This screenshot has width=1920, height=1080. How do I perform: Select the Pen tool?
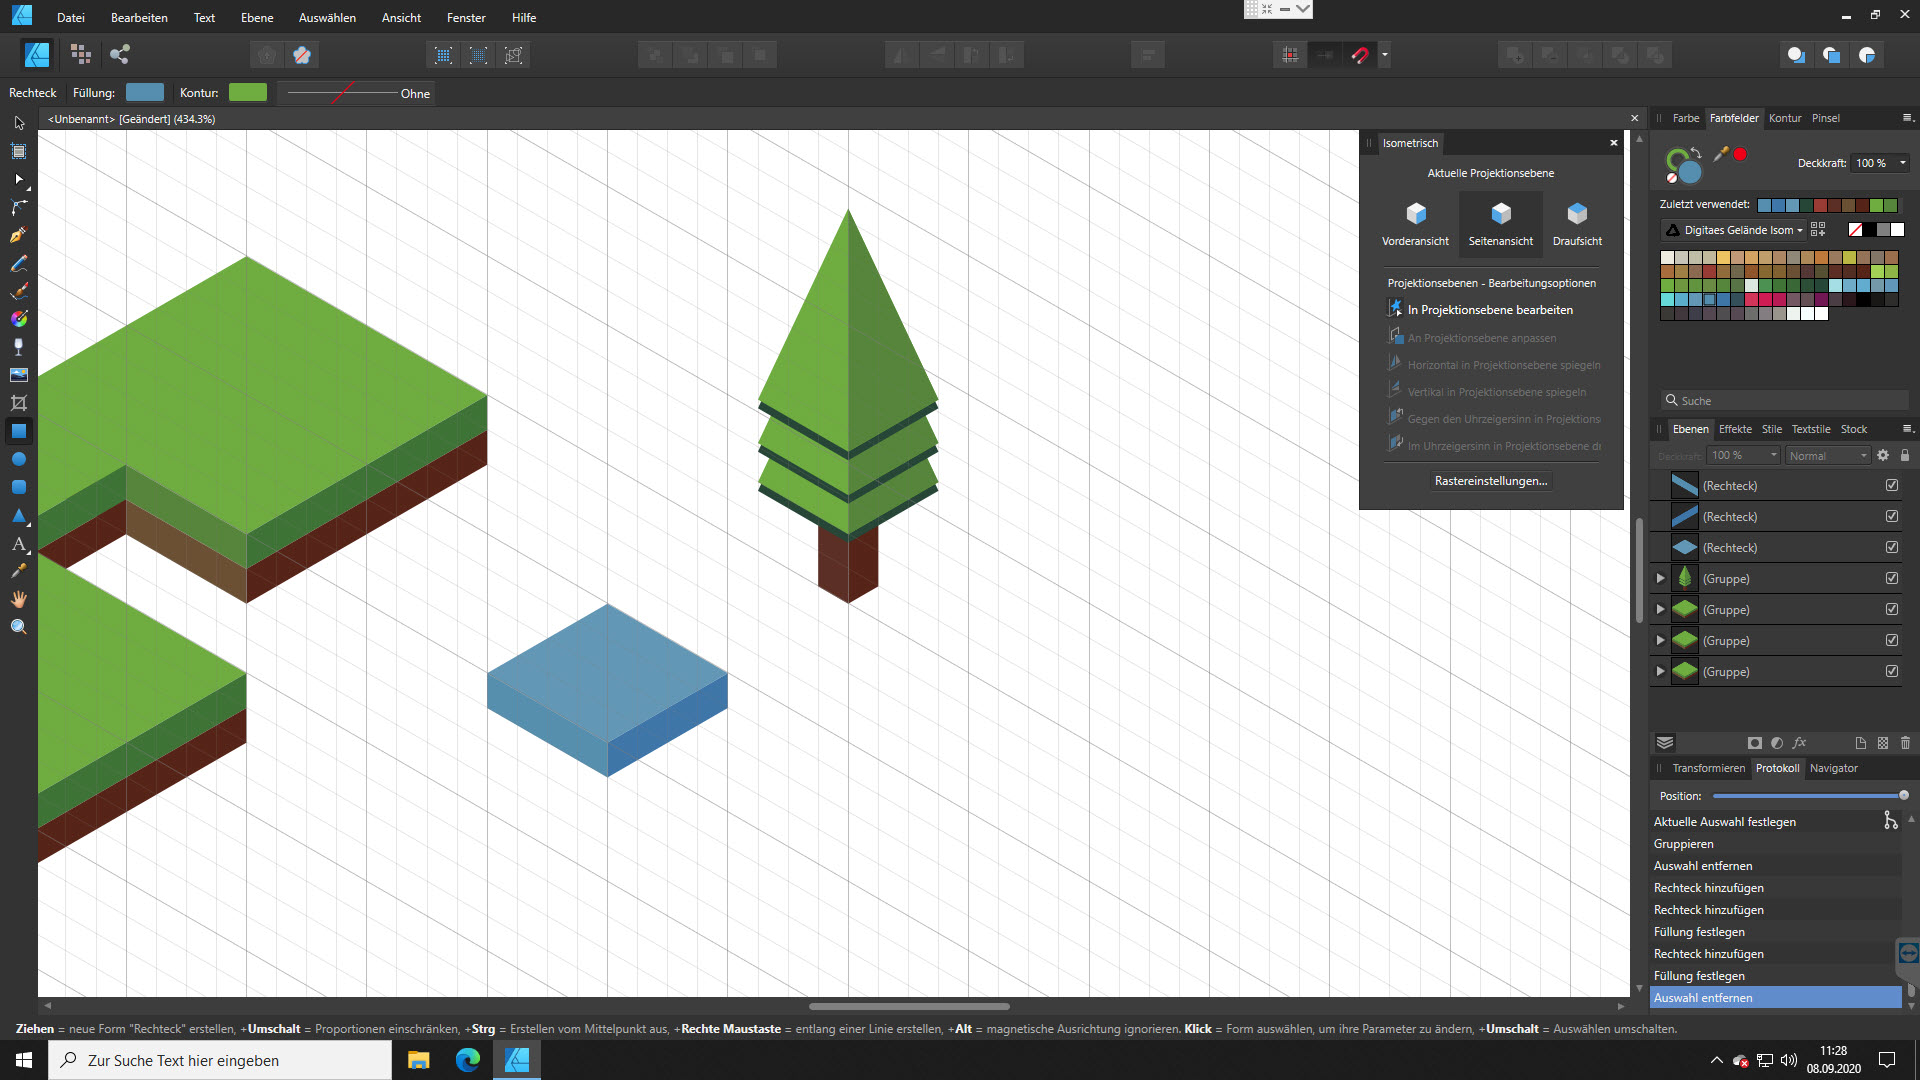tap(18, 235)
